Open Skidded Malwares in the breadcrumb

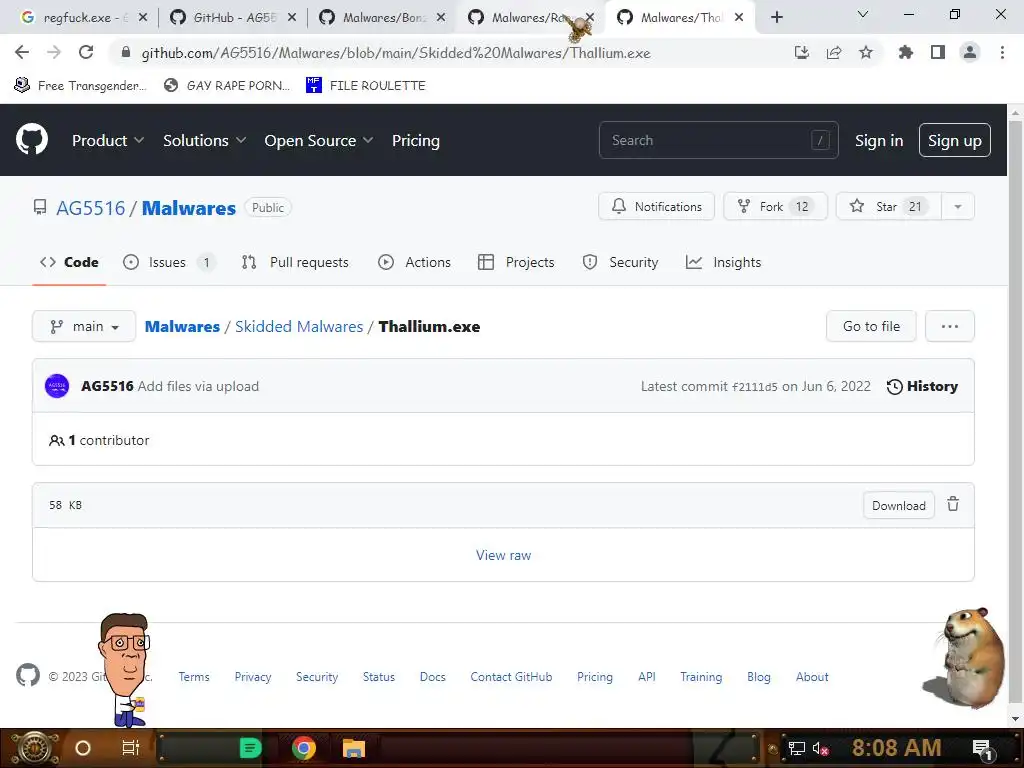tap(299, 327)
